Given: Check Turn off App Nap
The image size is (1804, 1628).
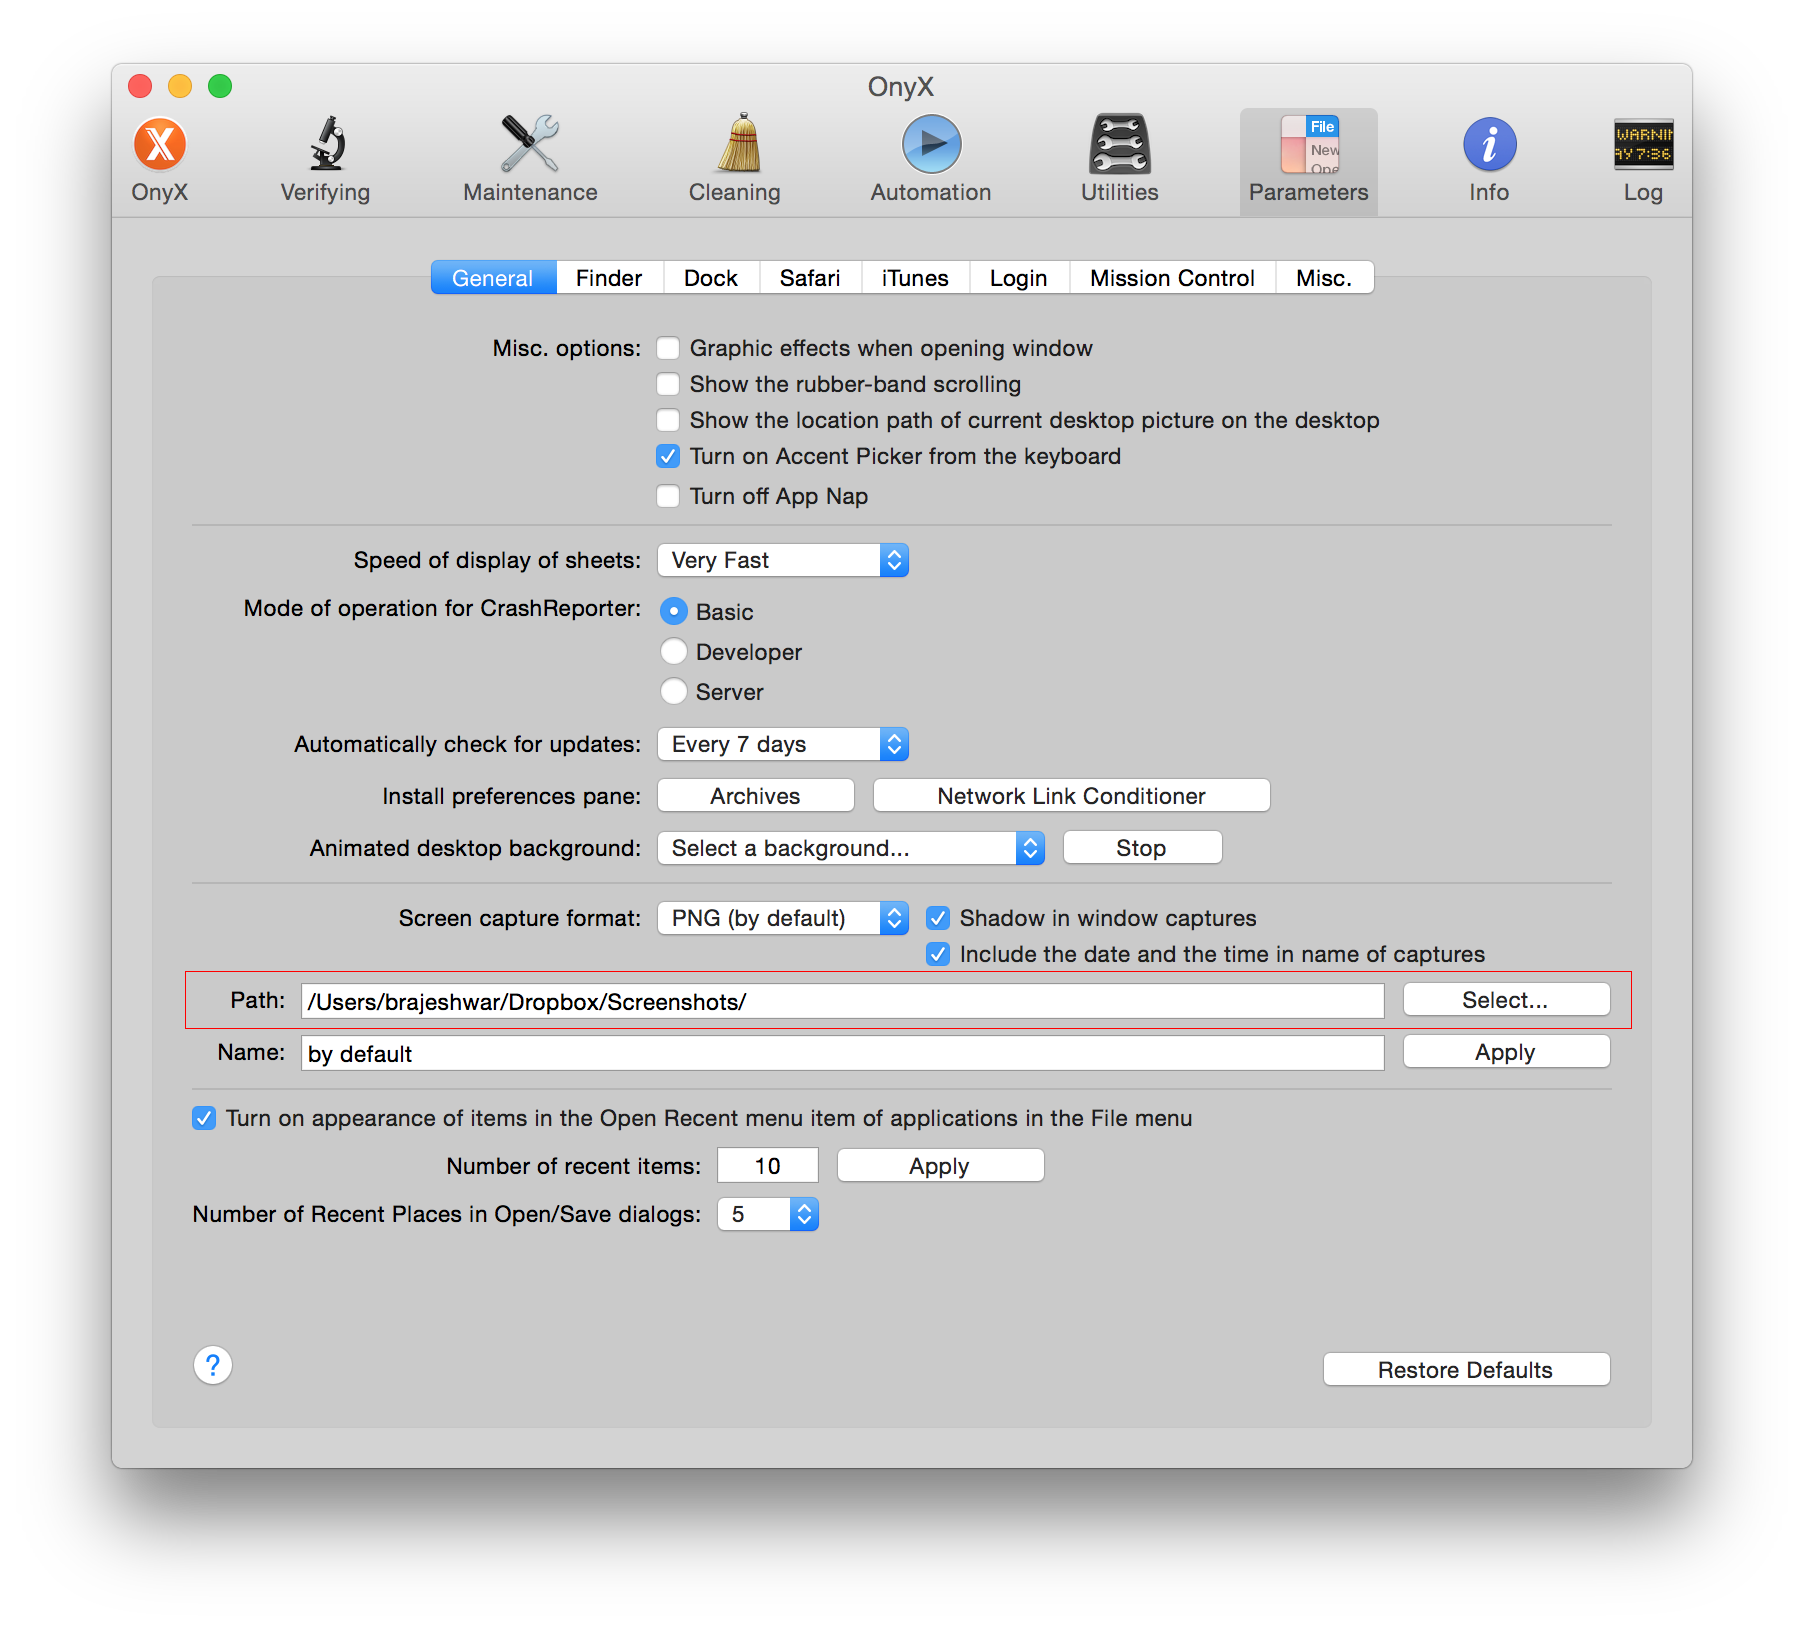Looking at the screenshot, I should point(668,496).
